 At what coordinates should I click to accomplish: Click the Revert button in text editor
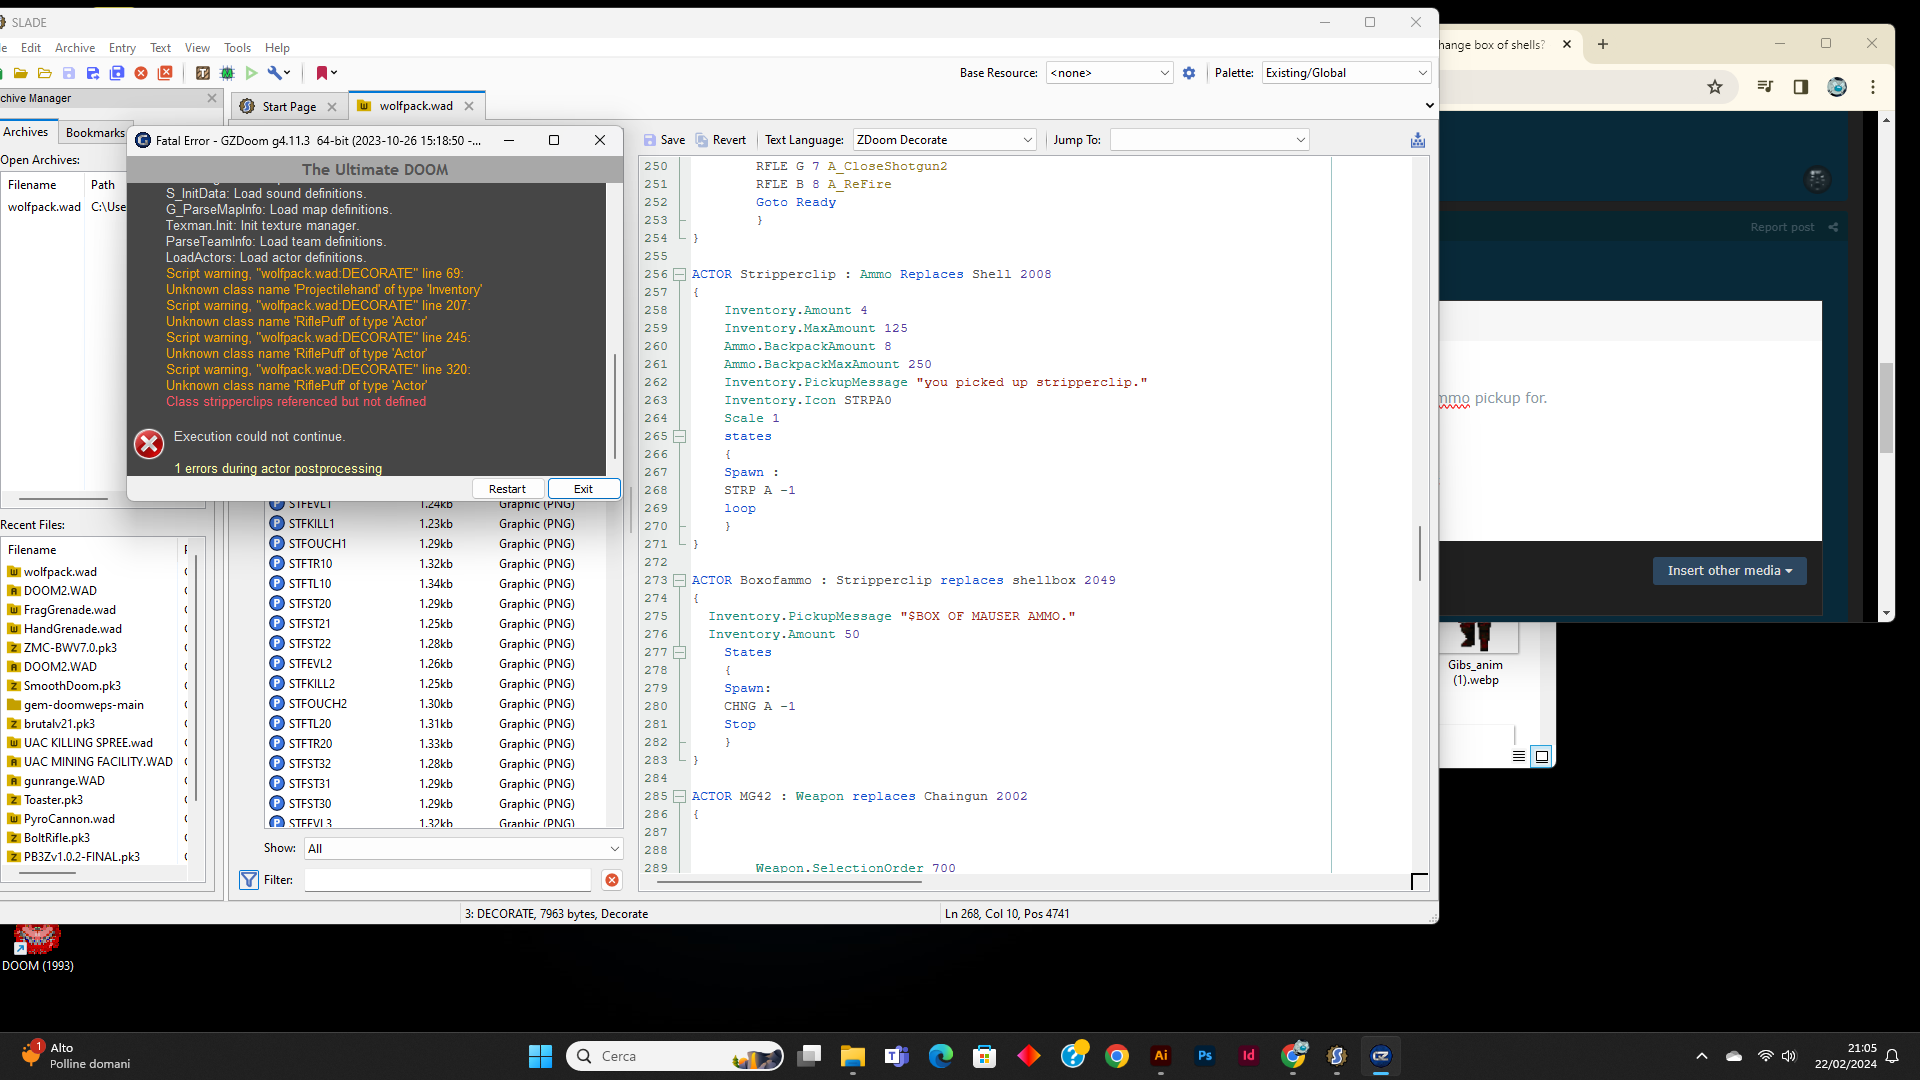(x=721, y=140)
